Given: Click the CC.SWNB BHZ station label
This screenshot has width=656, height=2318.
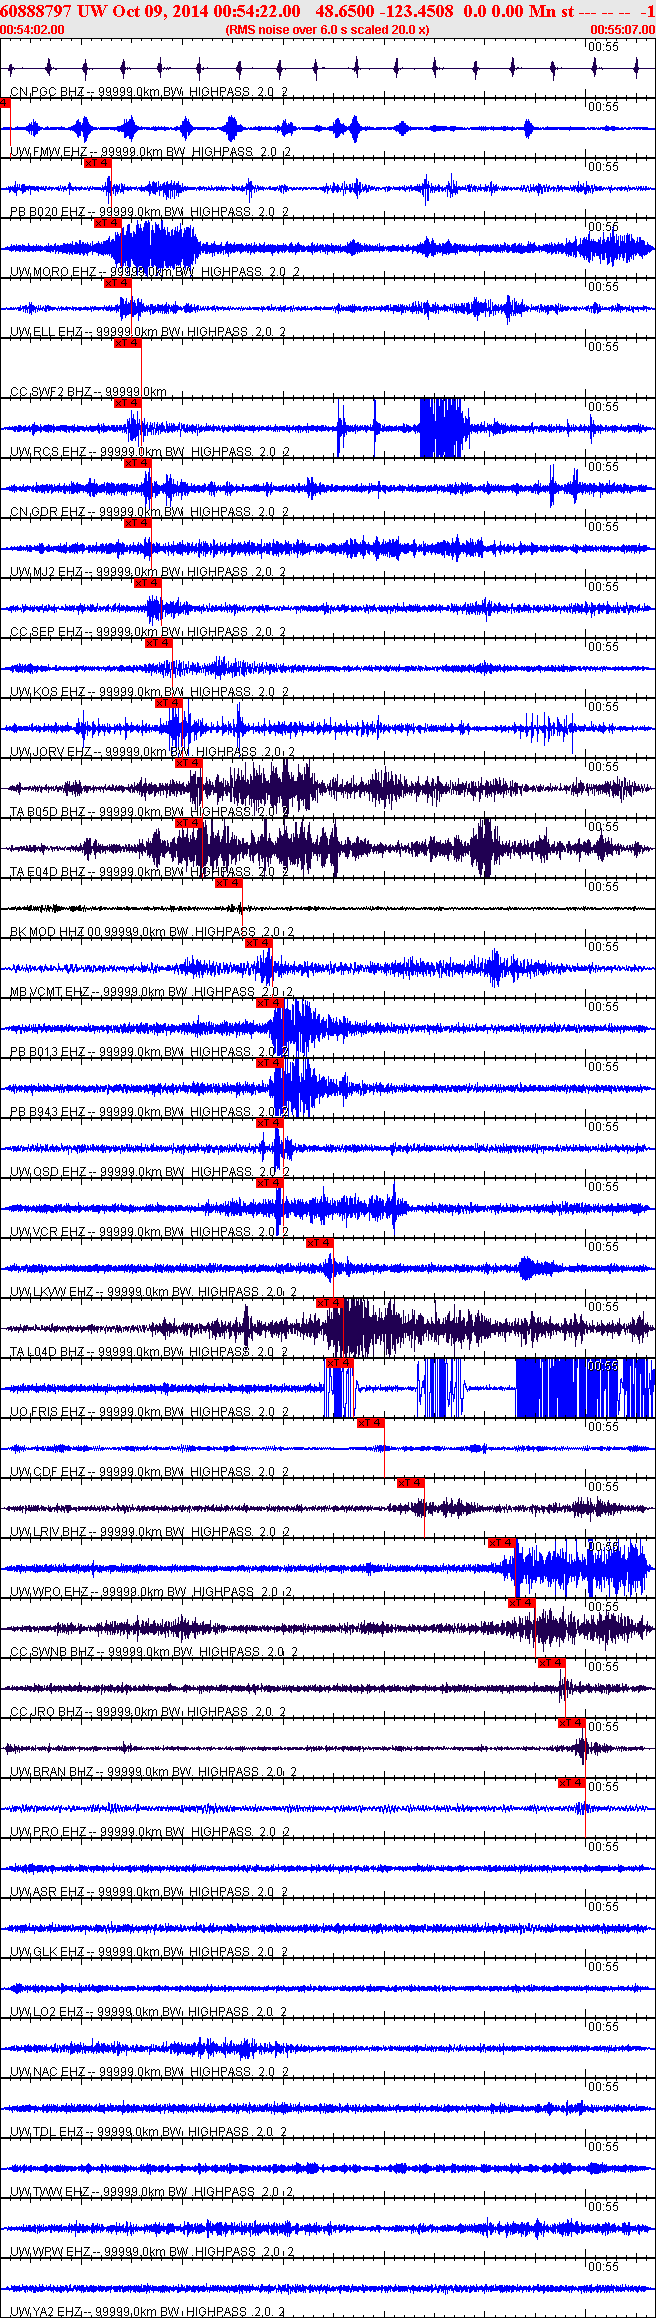Looking at the screenshot, I should [x=154, y=1652].
